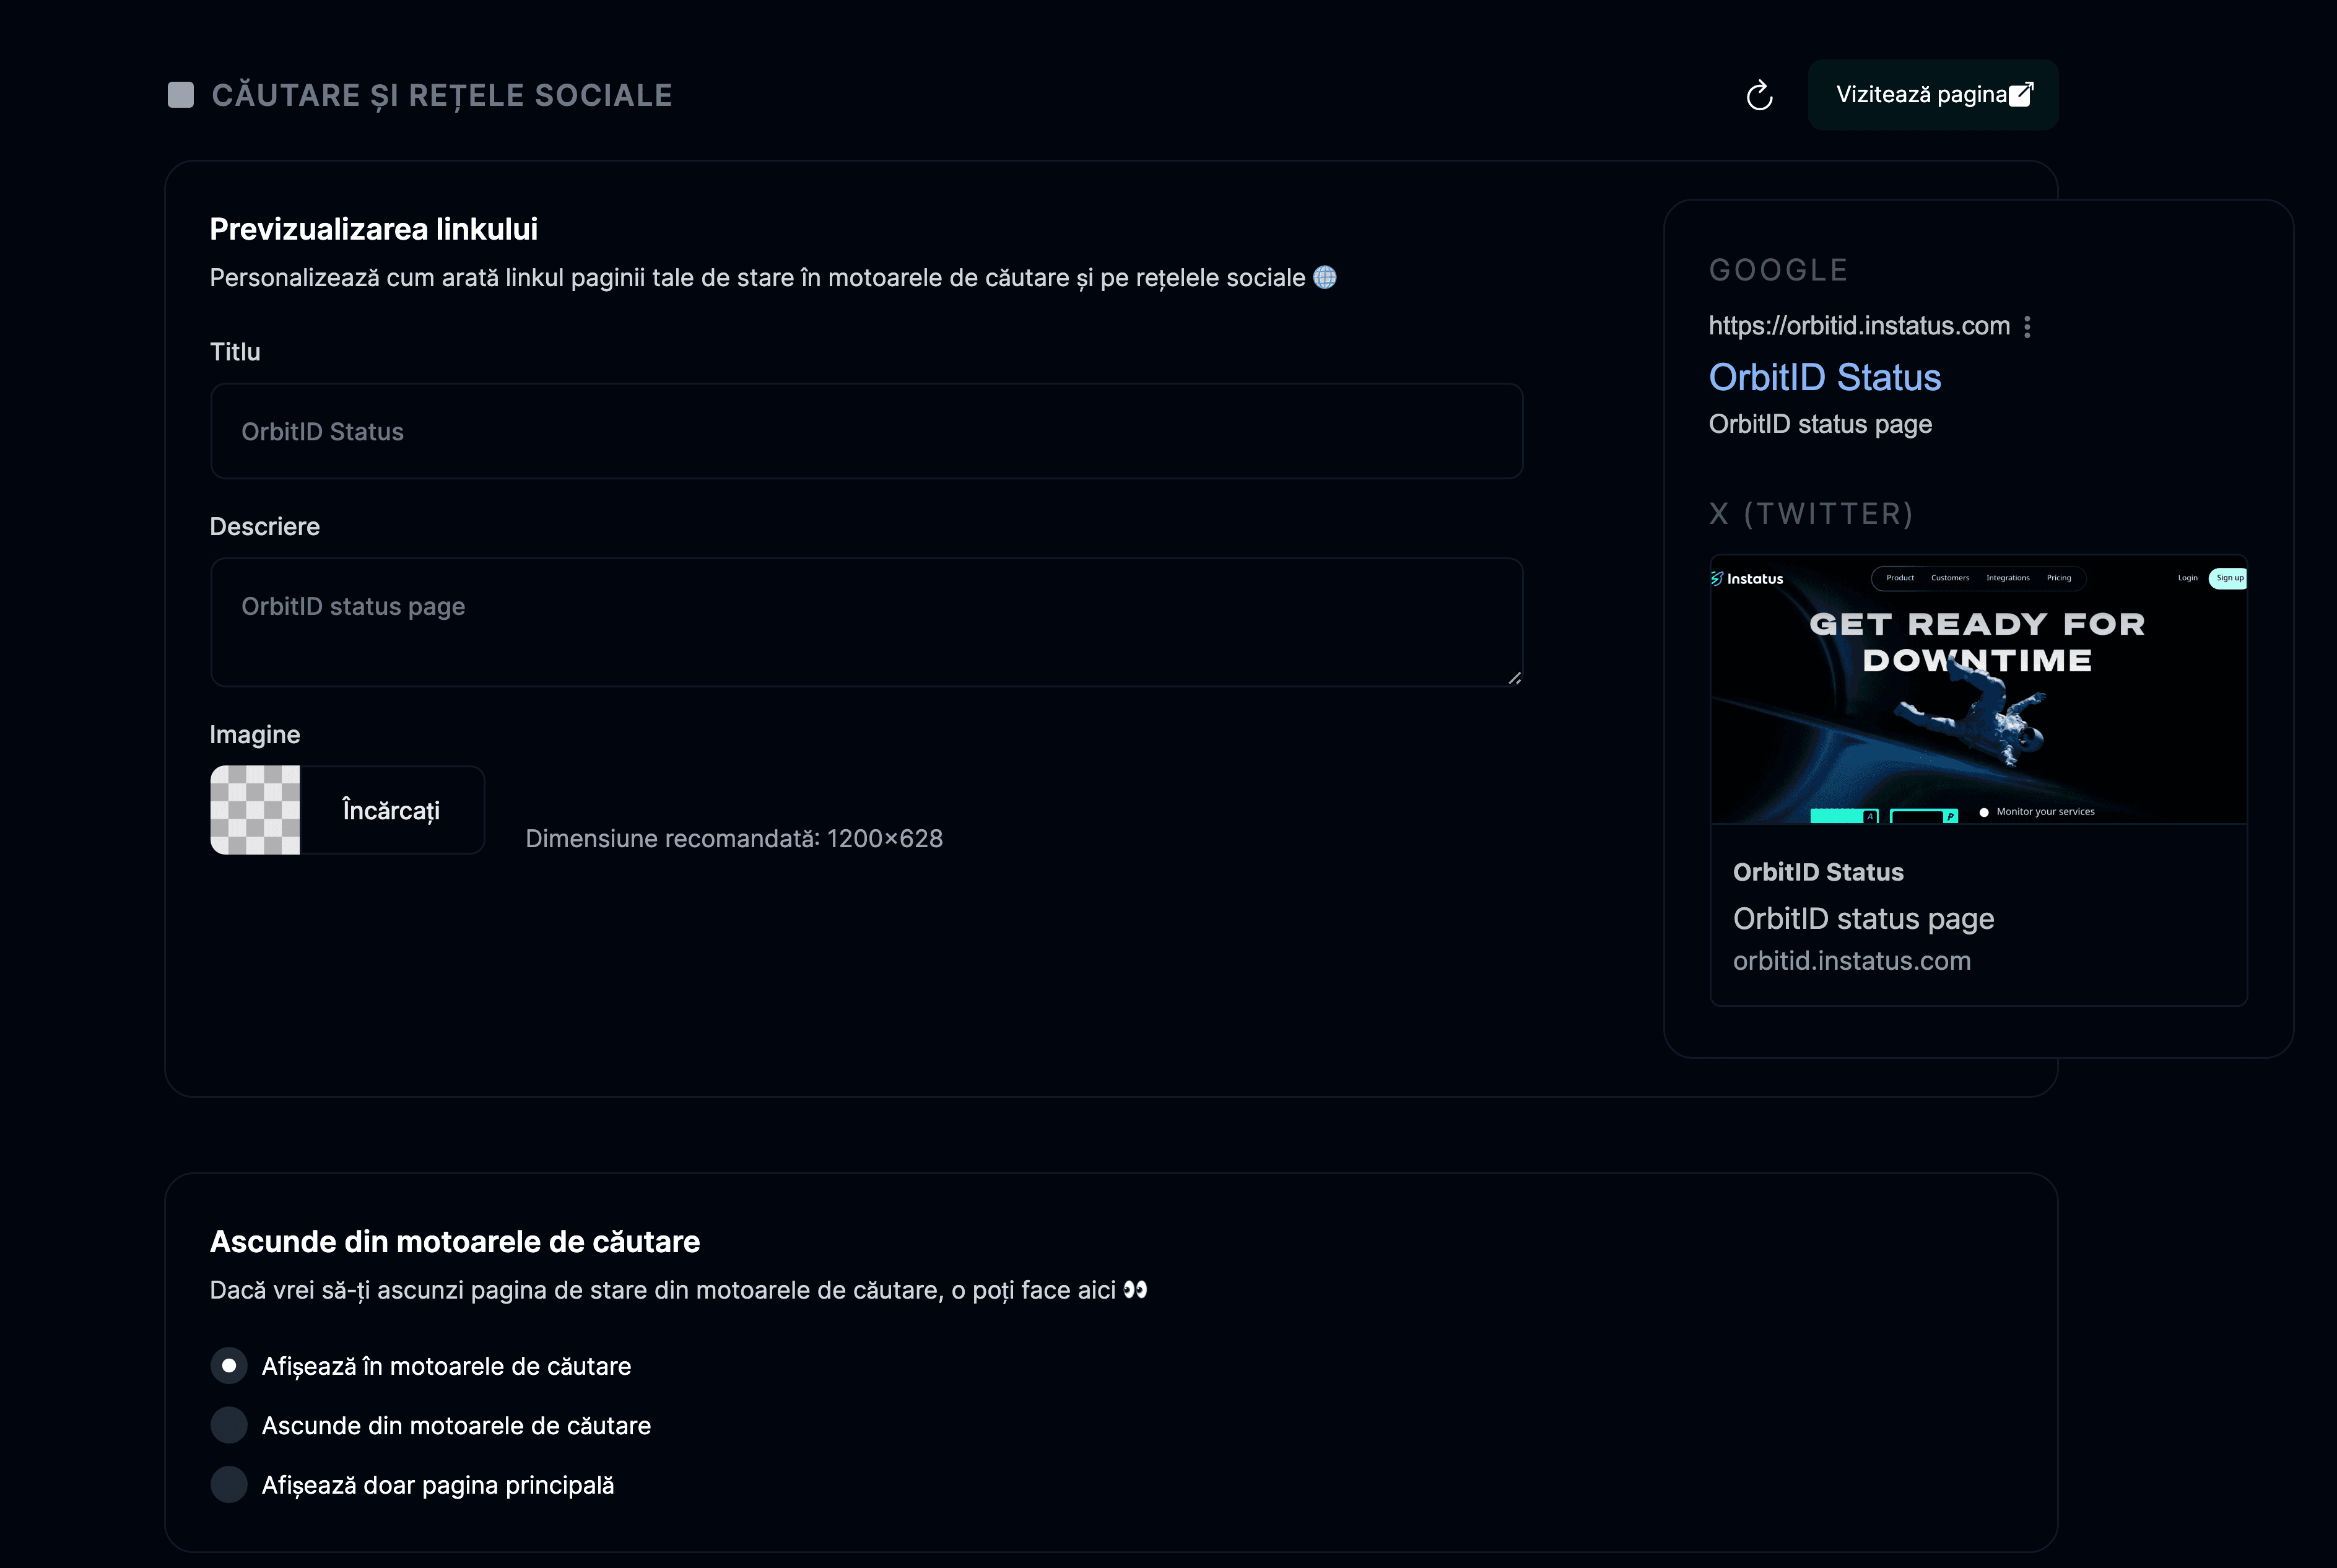
Task: Click the Vizitează pagina button
Action: 1933,95
